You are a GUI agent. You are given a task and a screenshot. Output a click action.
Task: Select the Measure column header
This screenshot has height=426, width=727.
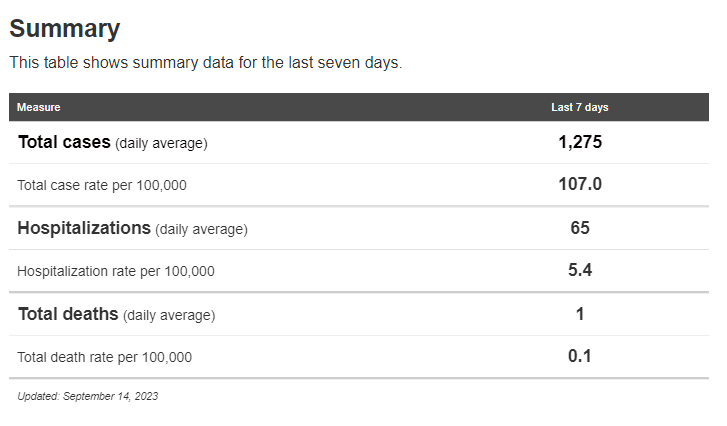pos(38,107)
